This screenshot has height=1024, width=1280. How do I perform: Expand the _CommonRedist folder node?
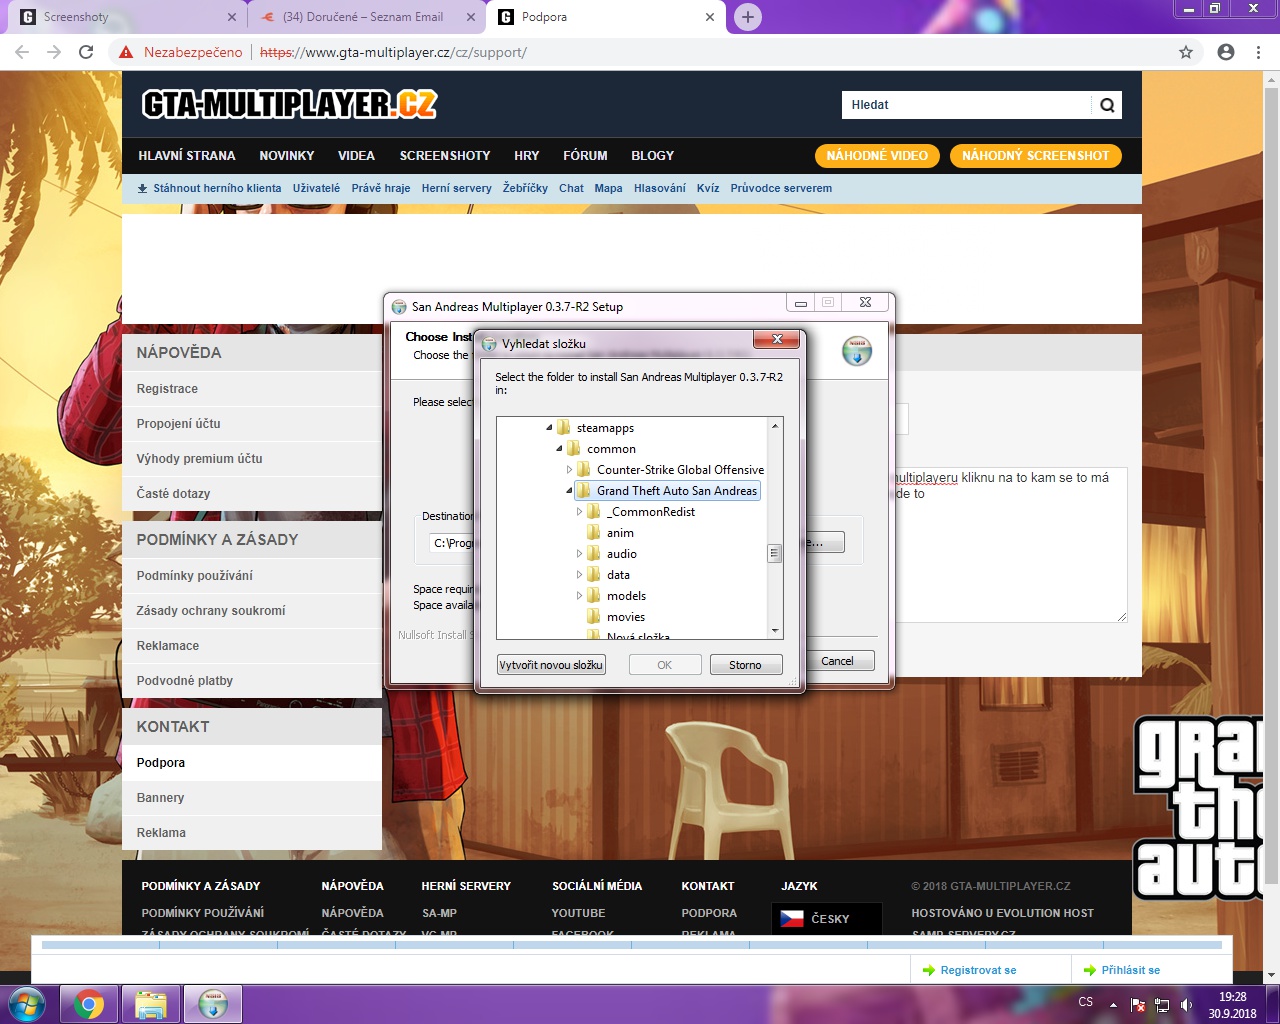coord(579,511)
